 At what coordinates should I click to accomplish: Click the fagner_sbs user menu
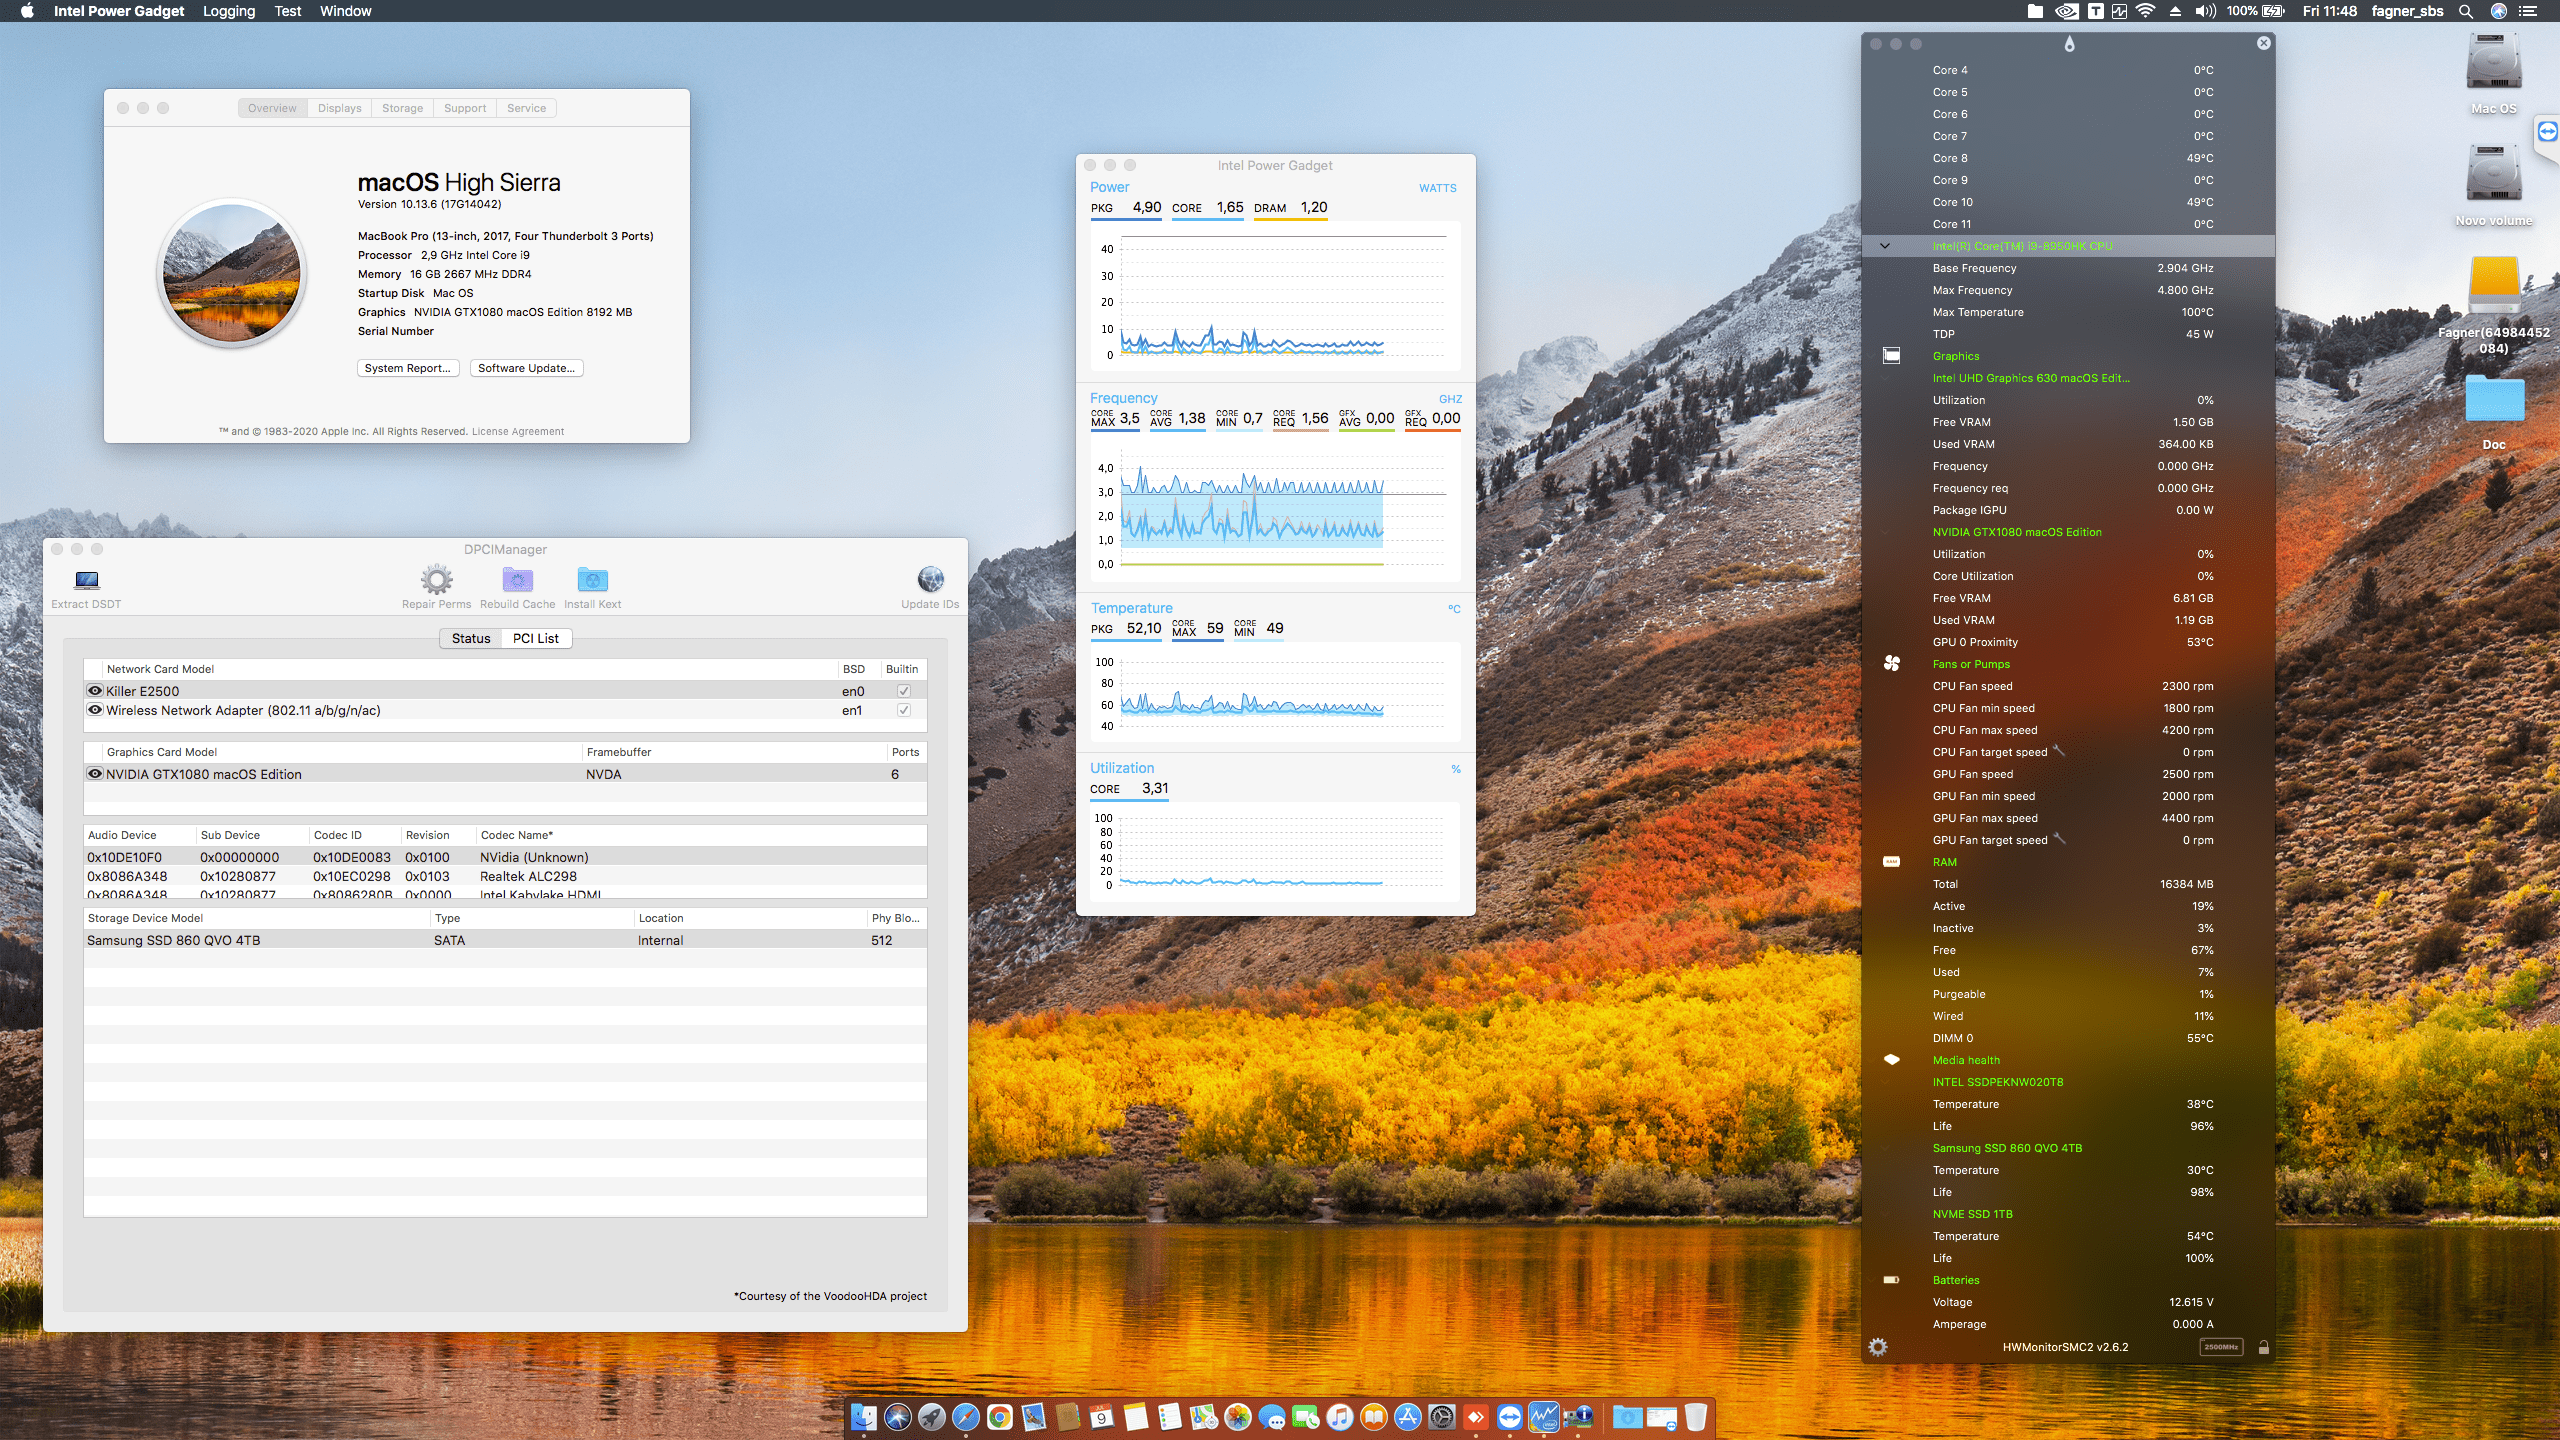coord(2407,11)
